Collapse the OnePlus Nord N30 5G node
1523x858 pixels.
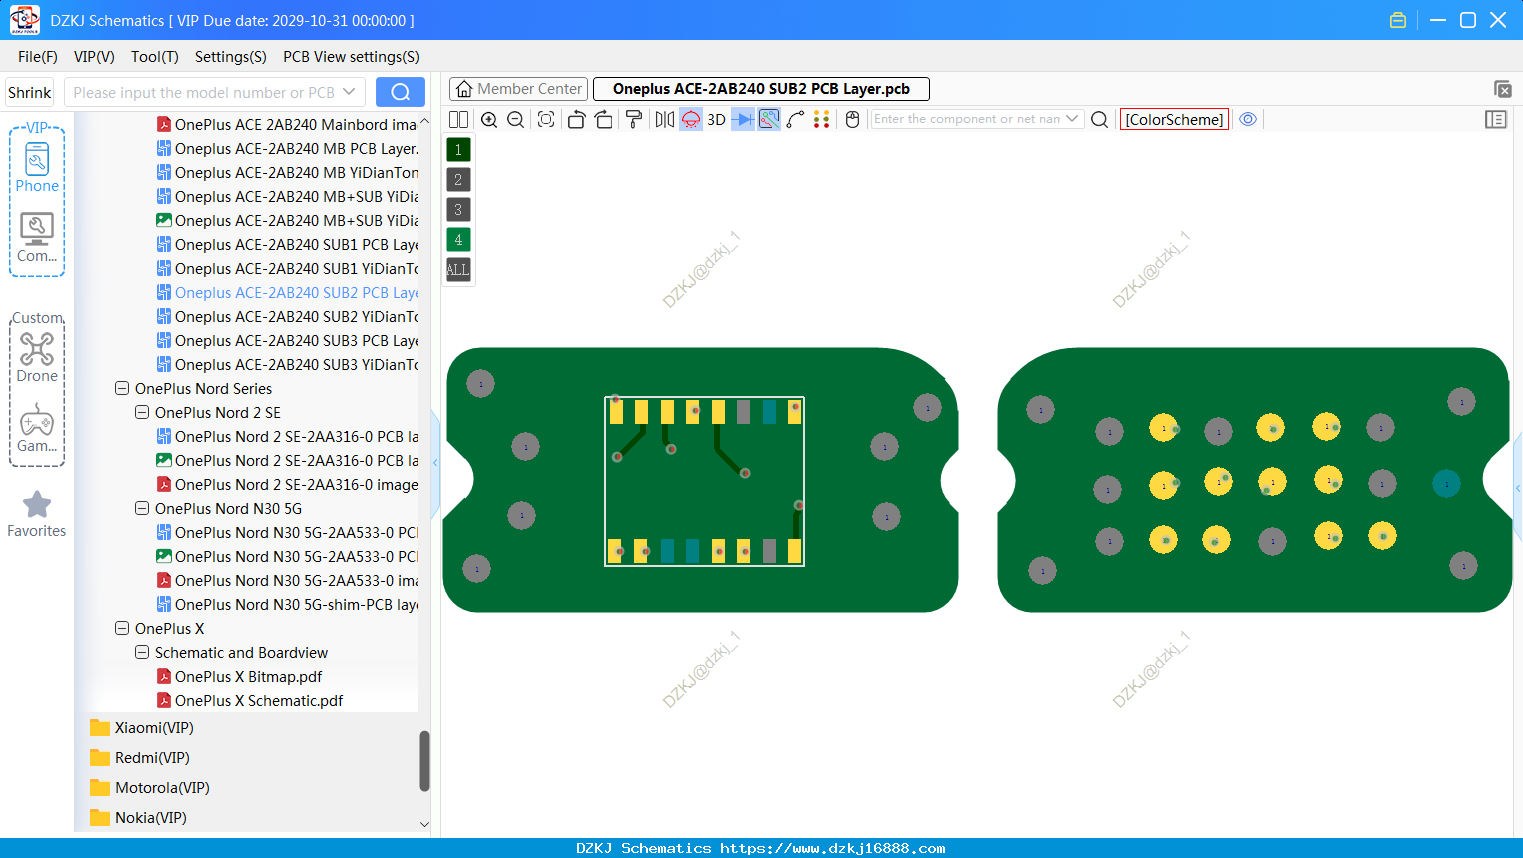coord(142,508)
